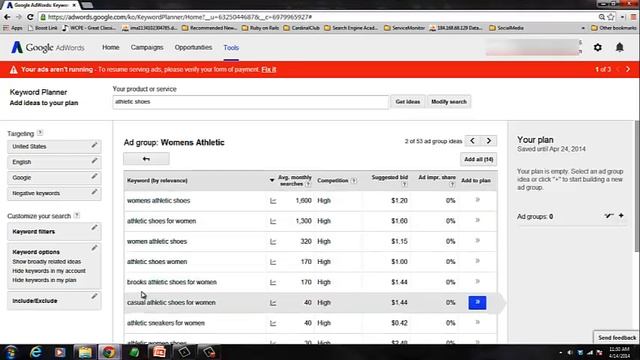Click the browser address bar

(318, 17)
